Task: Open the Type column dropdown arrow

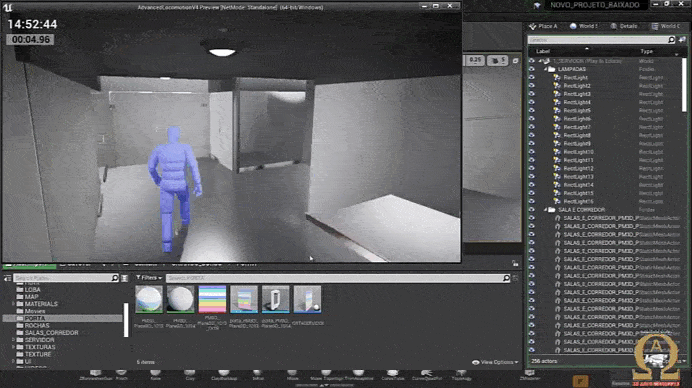Action: click(676, 54)
